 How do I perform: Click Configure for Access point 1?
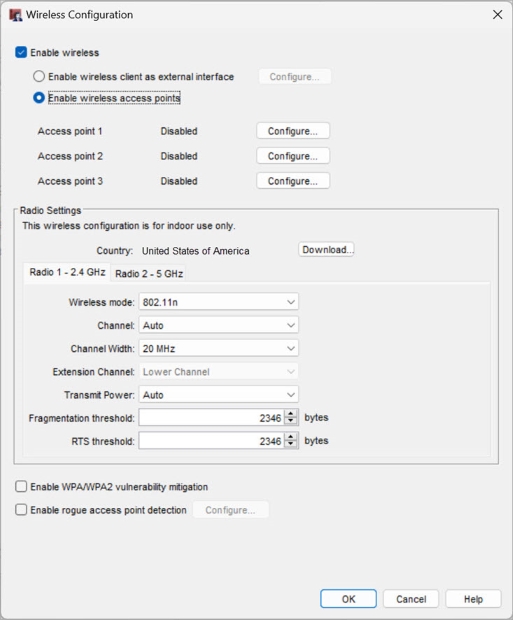point(293,131)
